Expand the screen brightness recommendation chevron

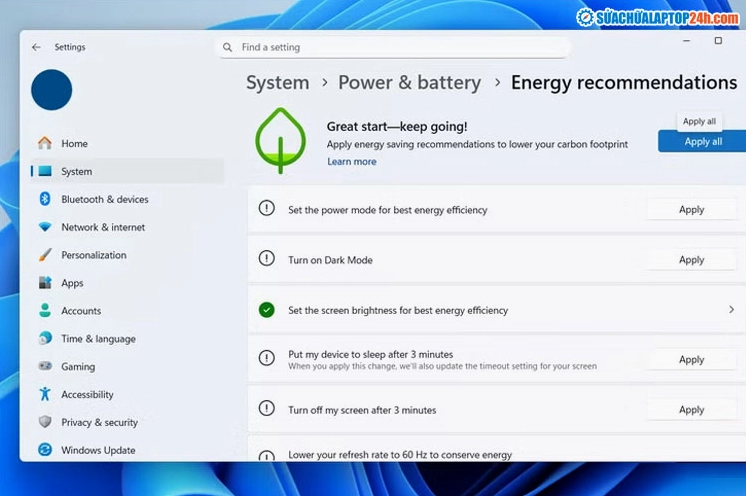731,310
